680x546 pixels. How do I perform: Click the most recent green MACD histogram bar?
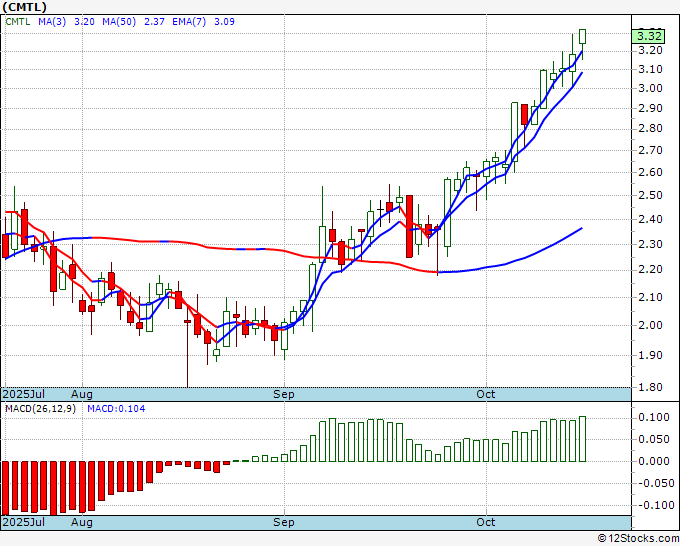tap(582, 439)
